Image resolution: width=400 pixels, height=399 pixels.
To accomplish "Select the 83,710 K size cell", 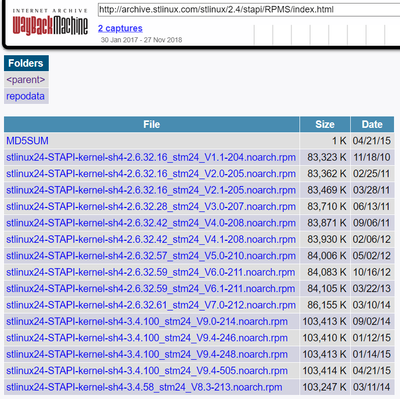I will pyautogui.click(x=325, y=206).
